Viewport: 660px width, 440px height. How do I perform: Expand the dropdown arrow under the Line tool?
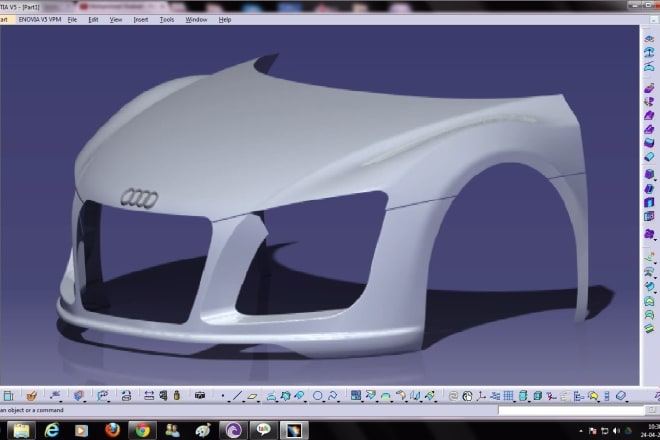pos(243,401)
